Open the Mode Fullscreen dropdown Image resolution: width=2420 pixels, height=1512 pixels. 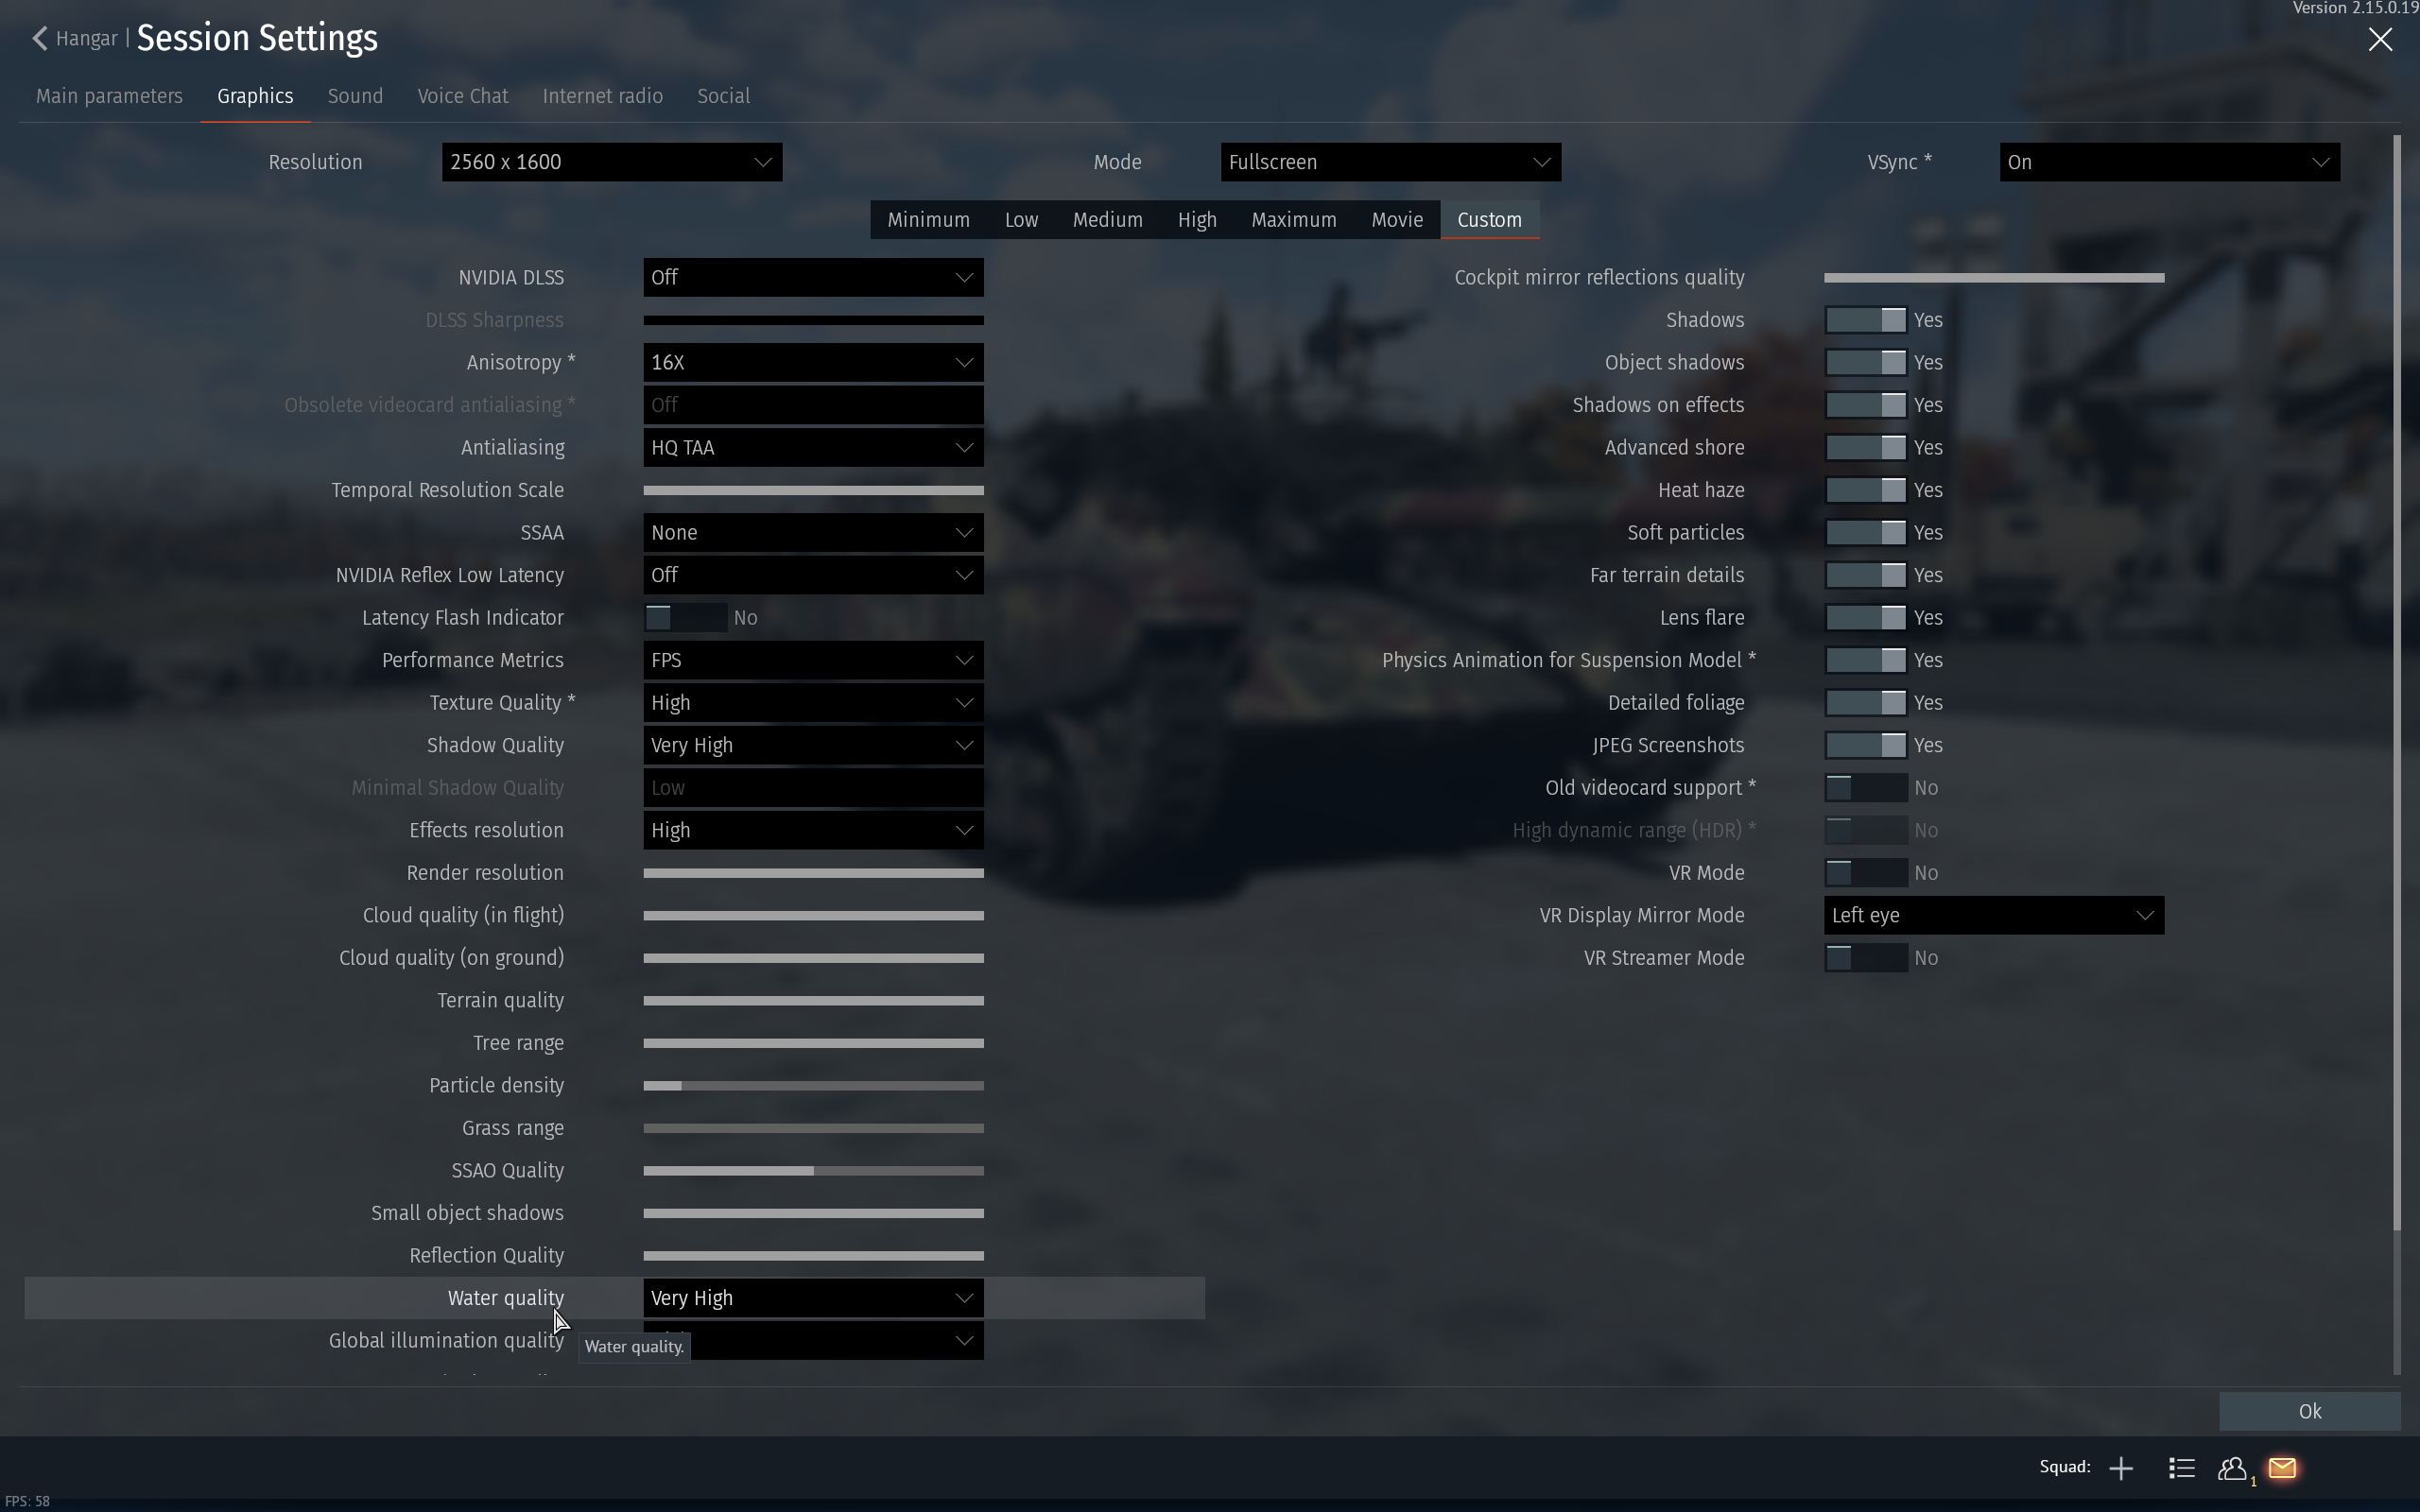1390,162
